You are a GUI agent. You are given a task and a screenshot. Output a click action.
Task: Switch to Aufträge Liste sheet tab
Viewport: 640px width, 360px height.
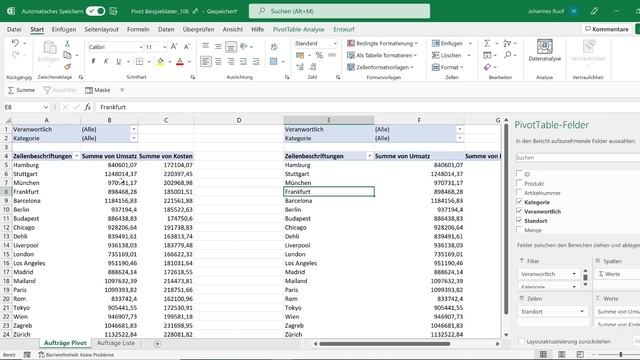(116, 343)
